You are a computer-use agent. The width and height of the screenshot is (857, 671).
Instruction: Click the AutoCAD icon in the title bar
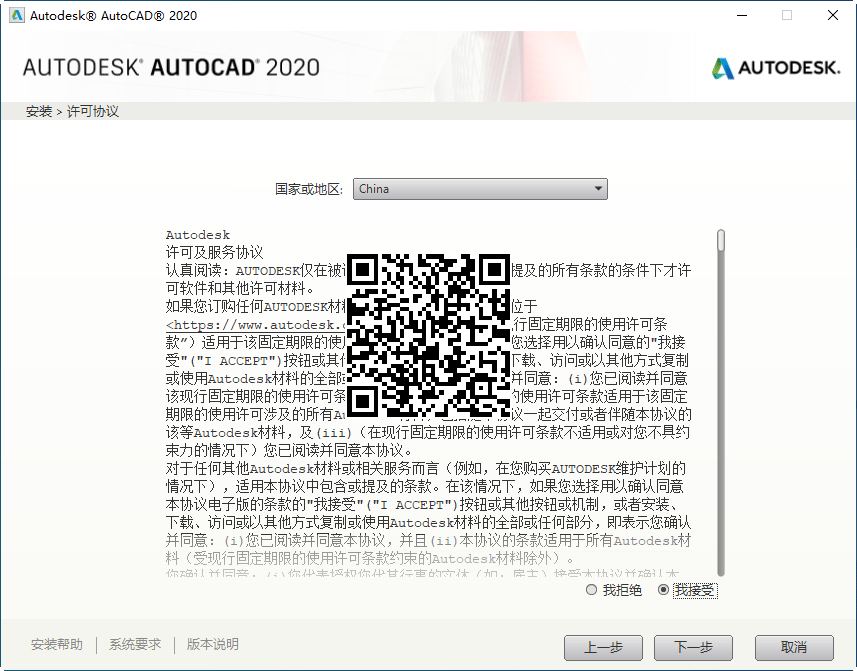(18, 15)
